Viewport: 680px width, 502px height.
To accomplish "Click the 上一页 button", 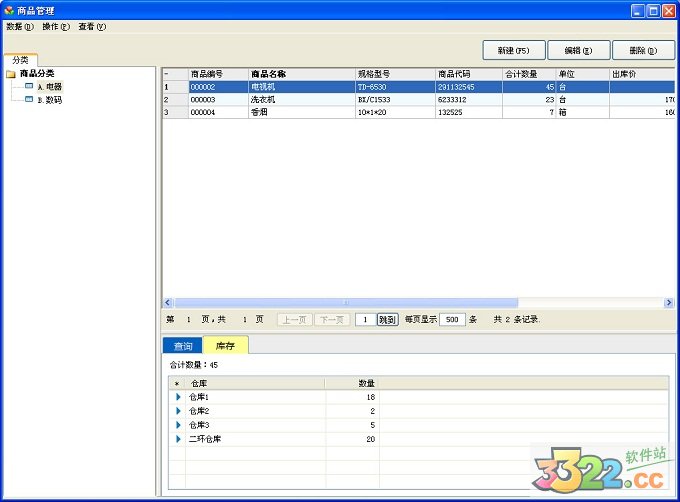I will 294,320.
